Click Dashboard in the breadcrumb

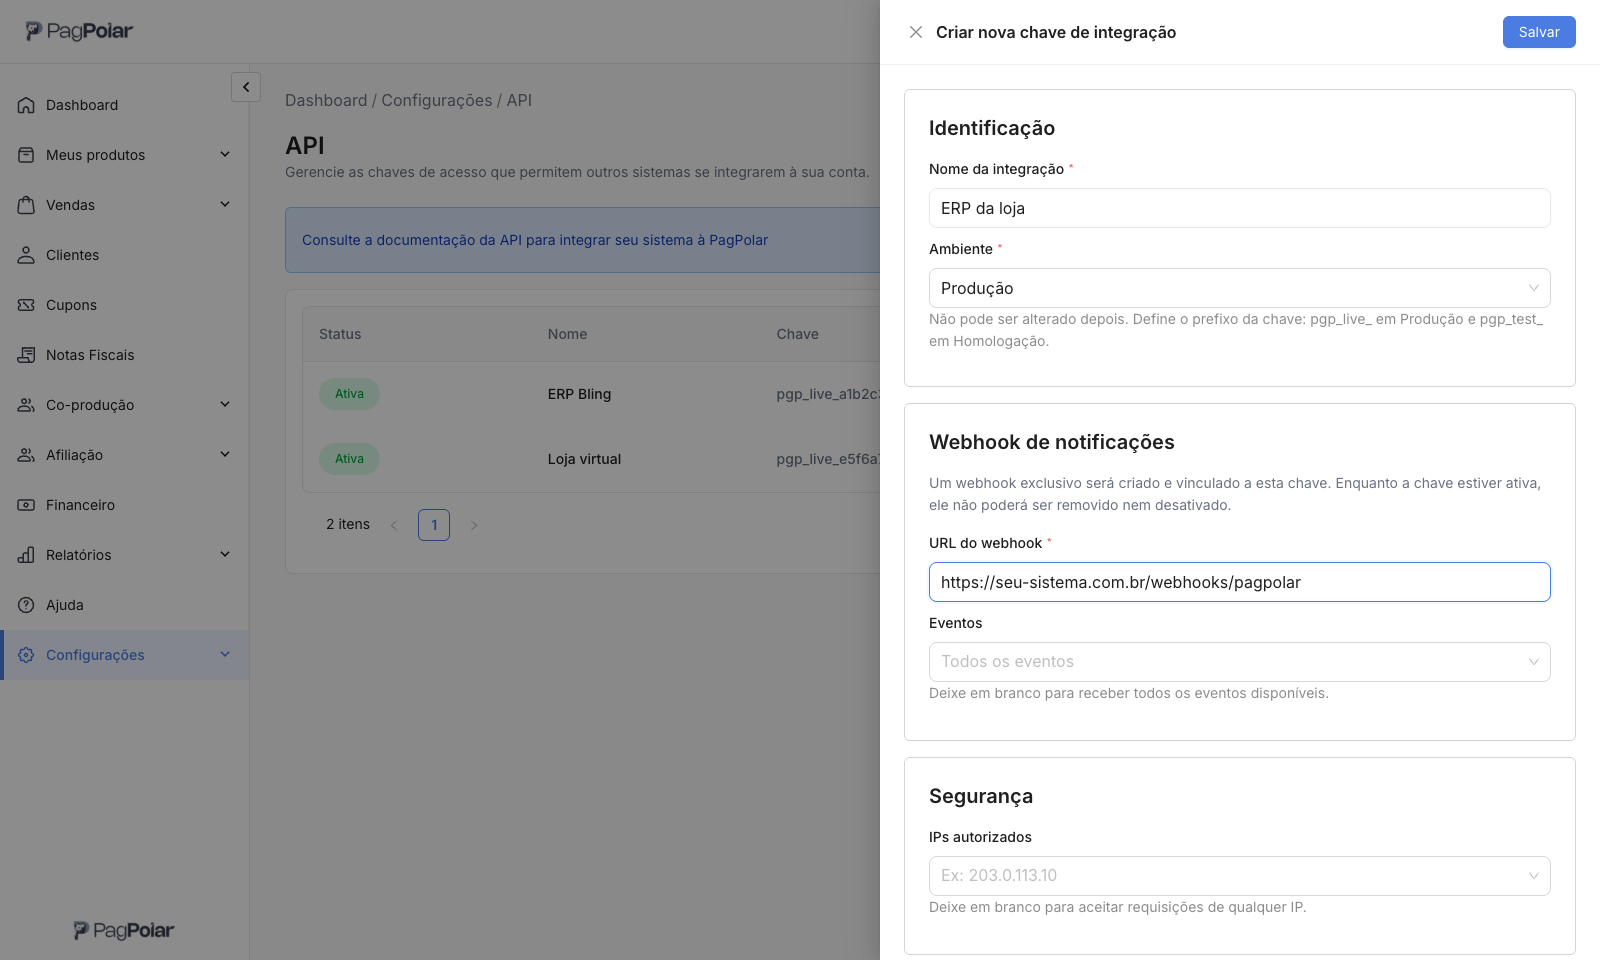326,100
